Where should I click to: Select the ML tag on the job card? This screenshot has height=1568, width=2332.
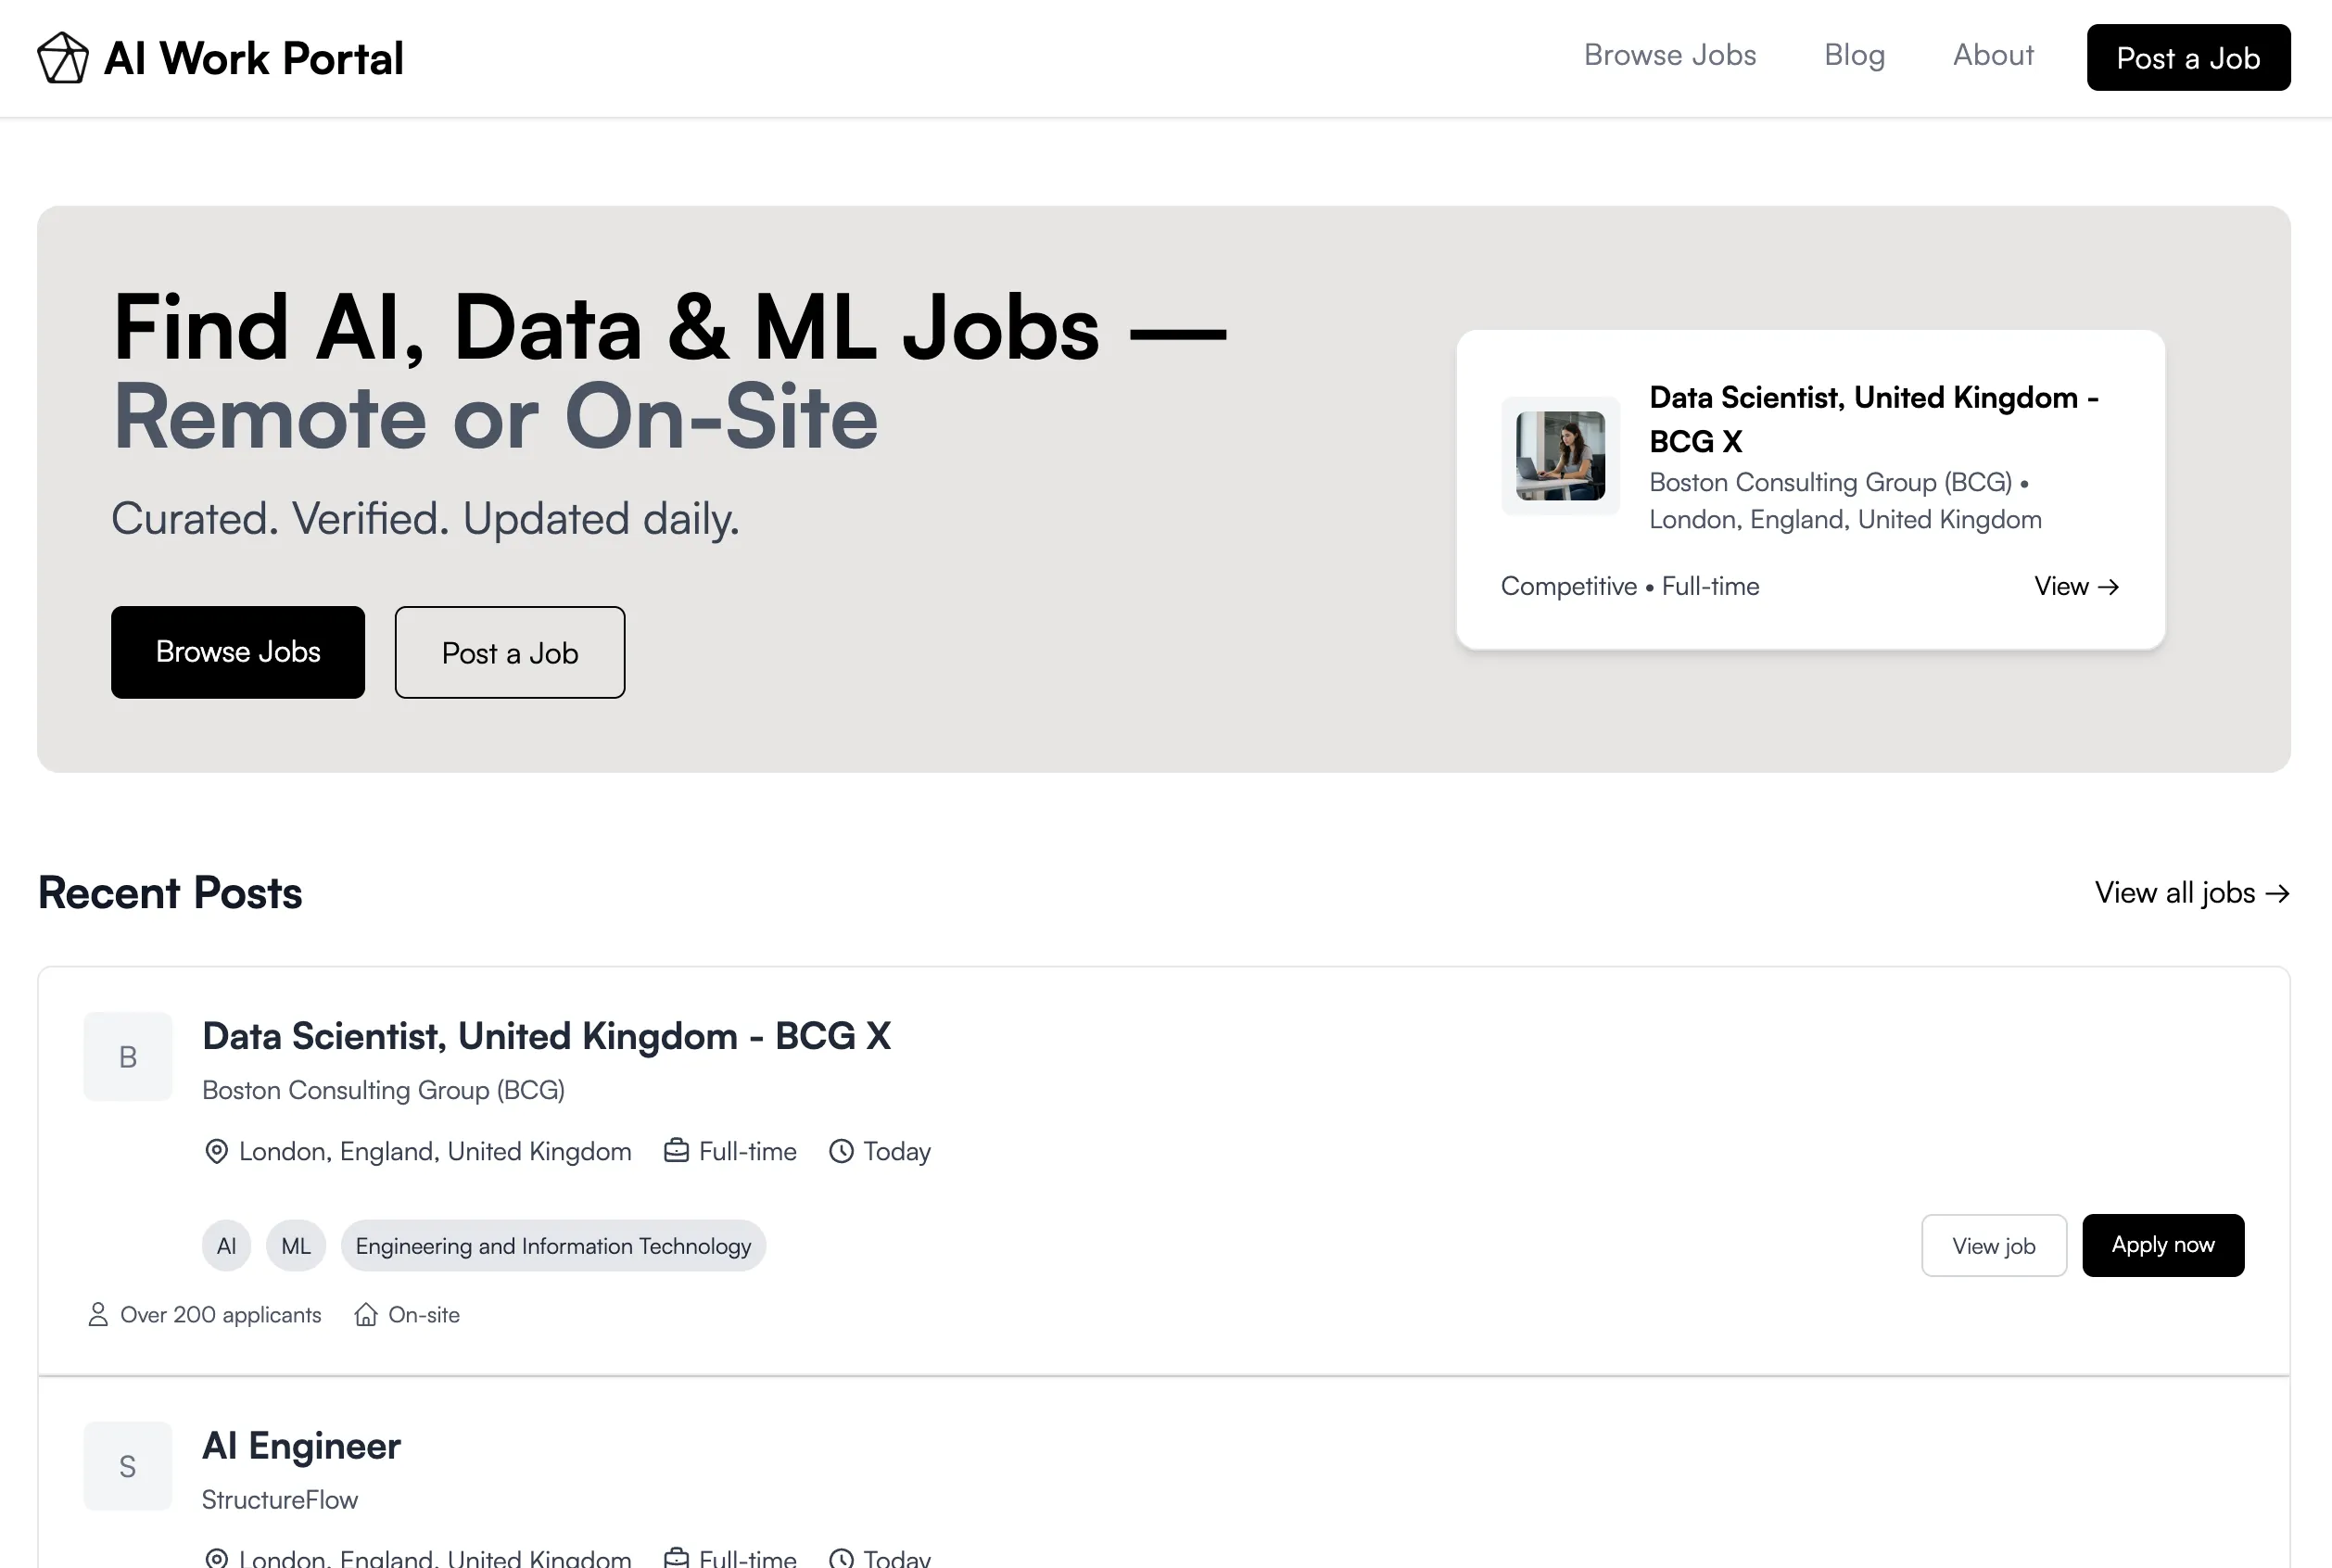(294, 1245)
